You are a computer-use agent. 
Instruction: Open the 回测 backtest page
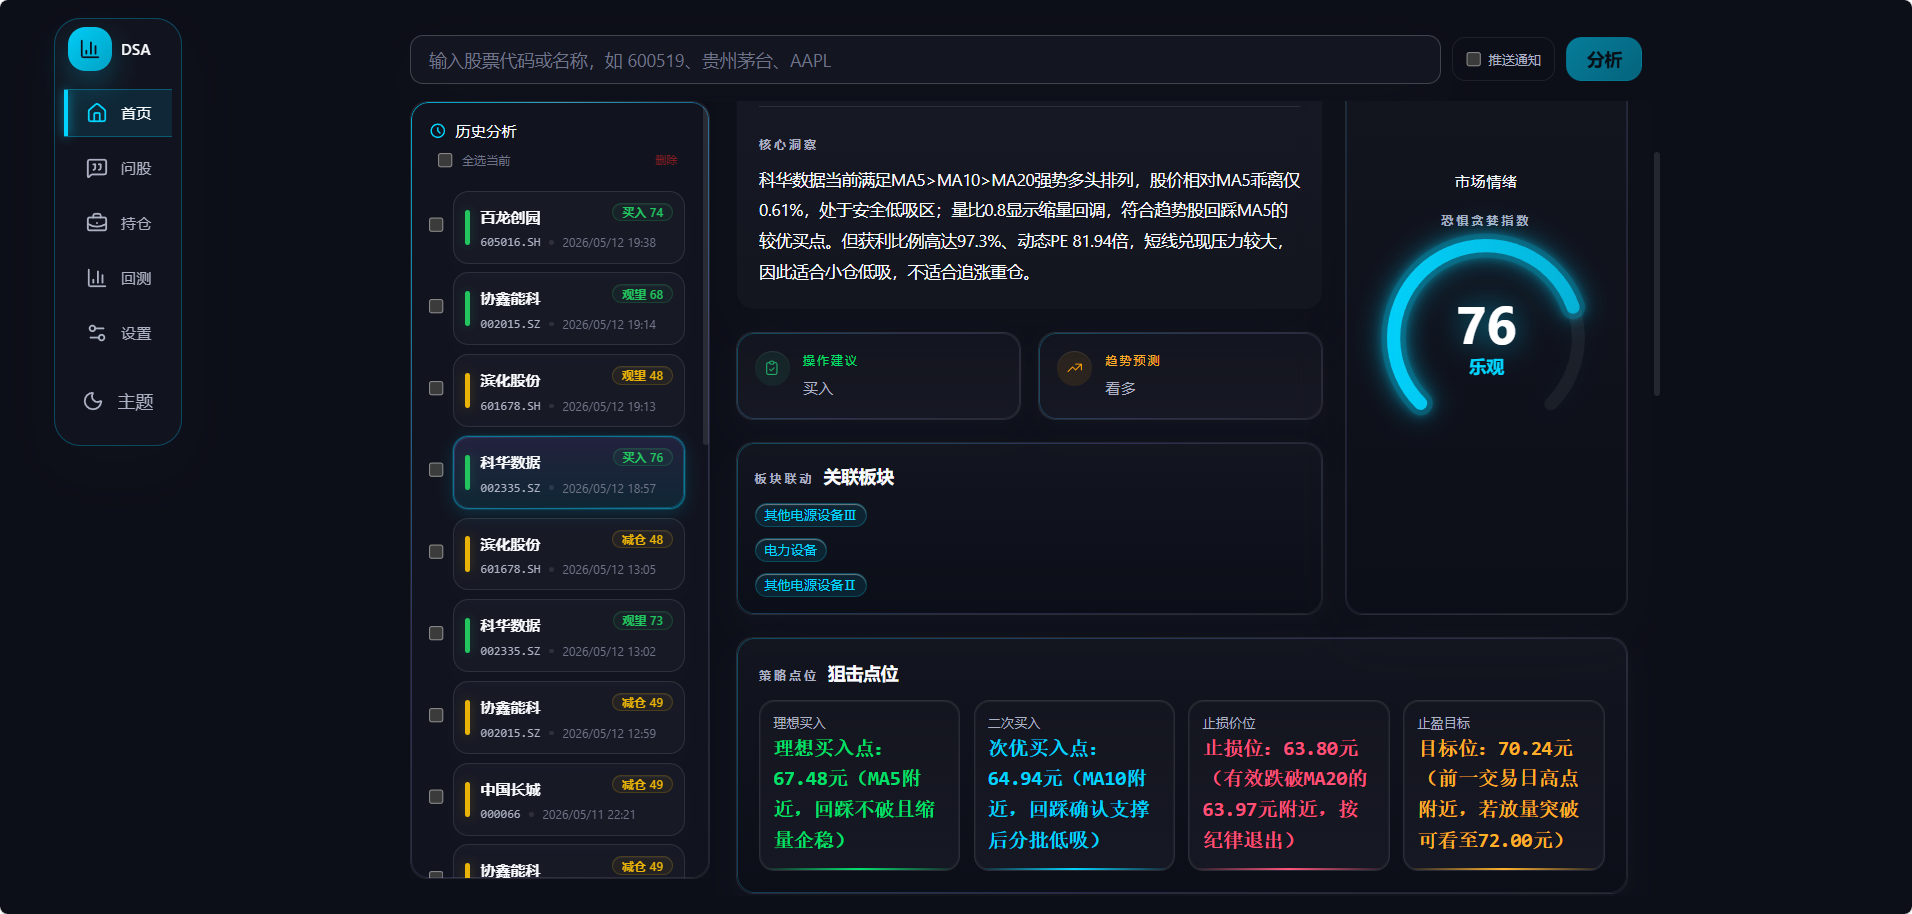(118, 278)
